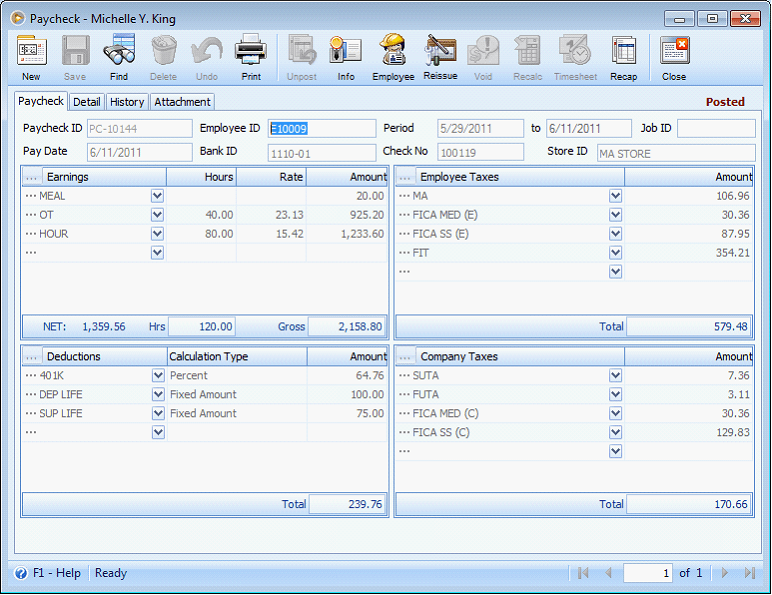The image size is (772, 595).
Task: Click the Paycheck ID field PC-10144
Action: tap(140, 129)
